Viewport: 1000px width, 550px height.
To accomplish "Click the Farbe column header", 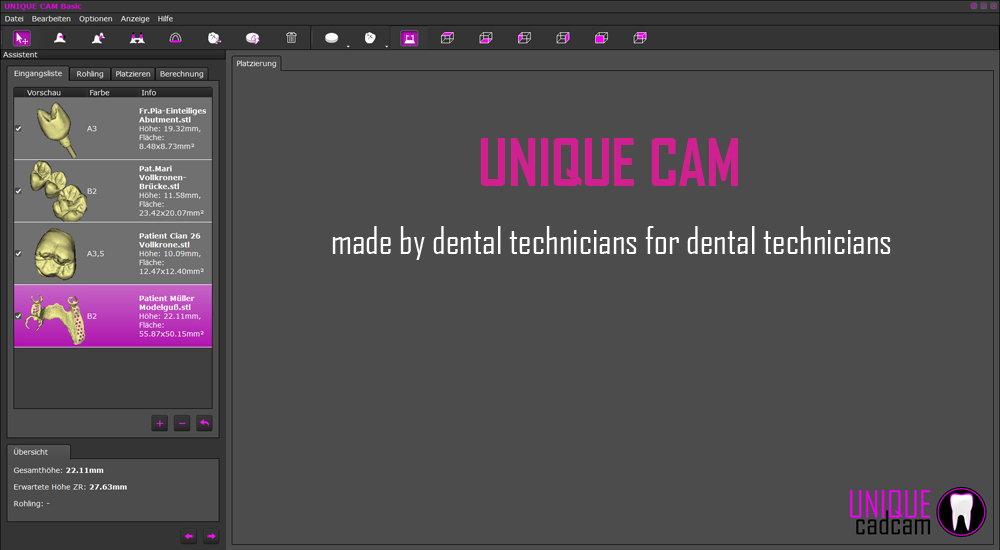I will (99, 93).
